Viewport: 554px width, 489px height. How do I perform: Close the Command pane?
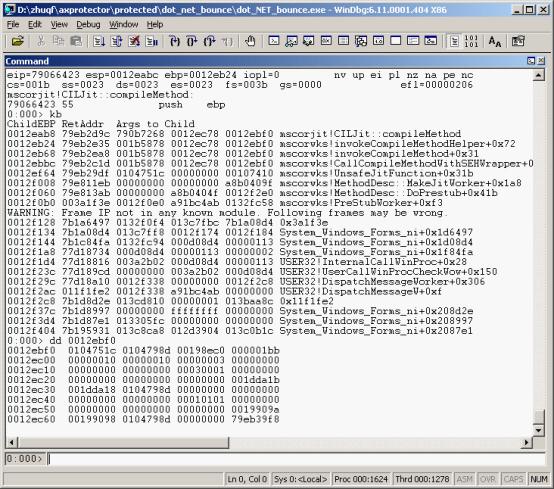point(541,61)
